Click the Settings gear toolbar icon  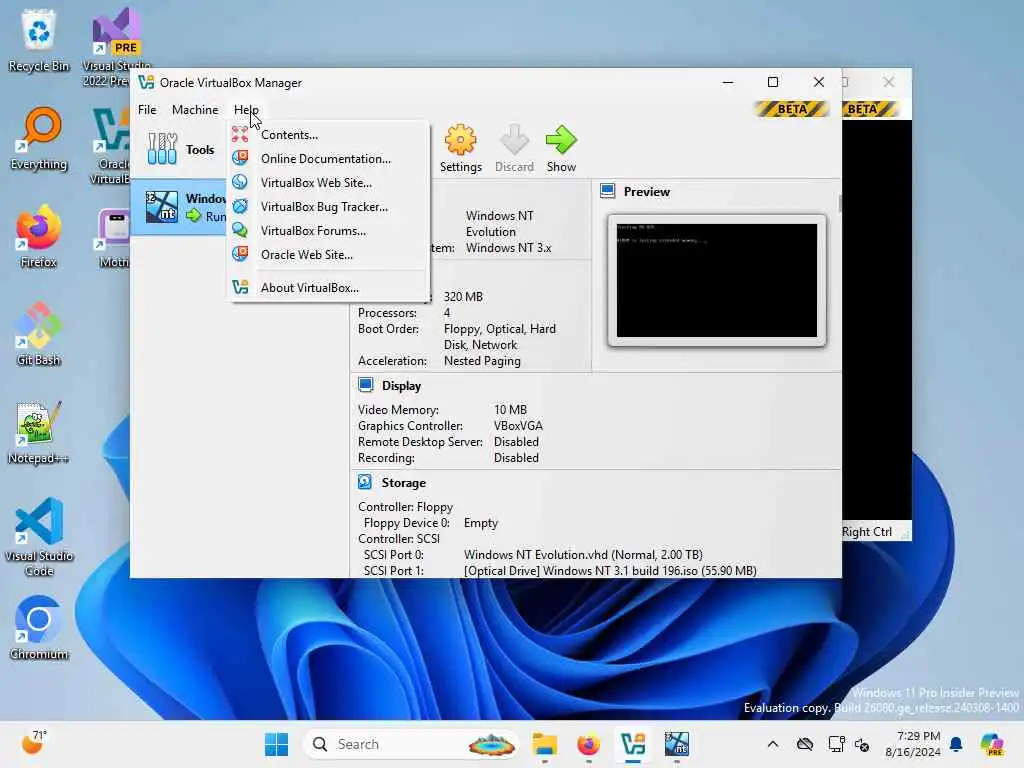click(460, 140)
